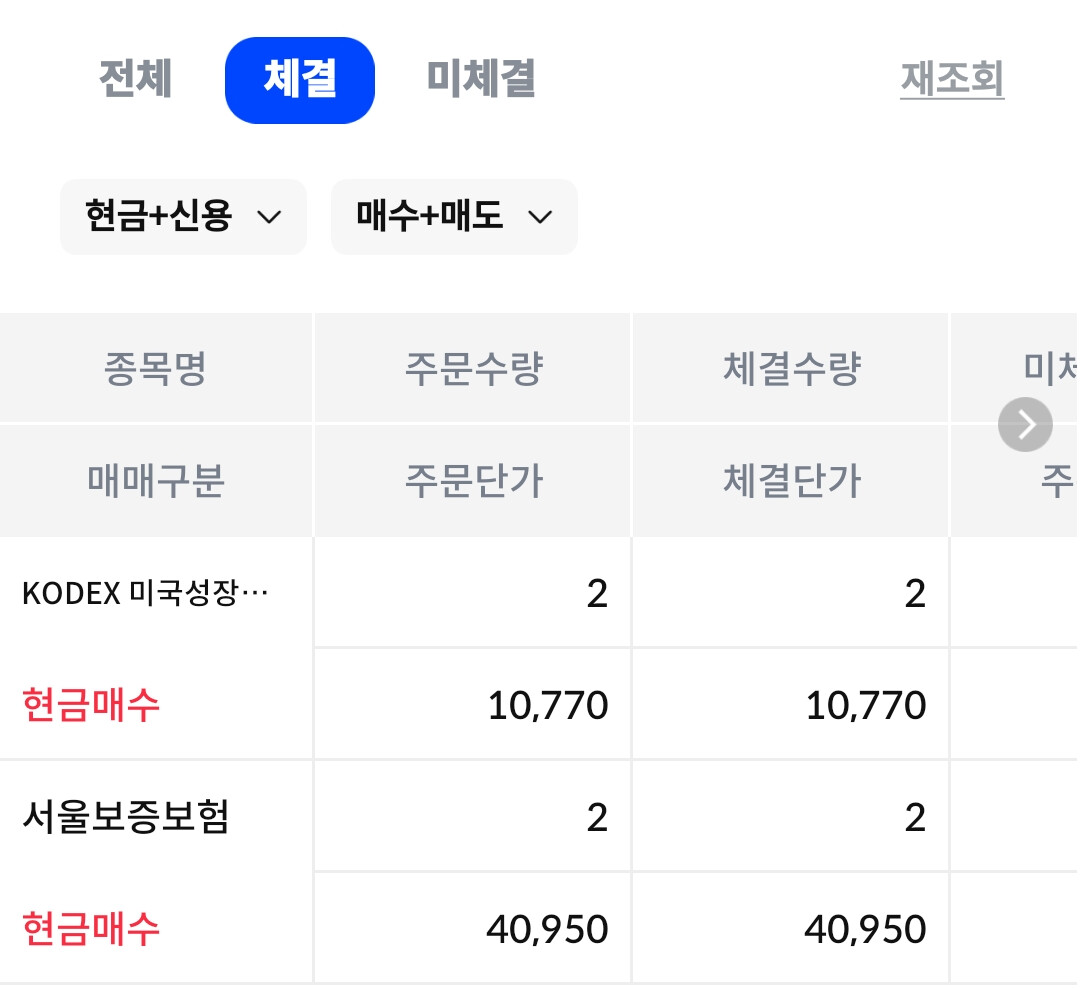The height and width of the screenshot is (988, 1080).
Task: Click 현금매수 label under 서울보증보험
Action: tap(91, 929)
